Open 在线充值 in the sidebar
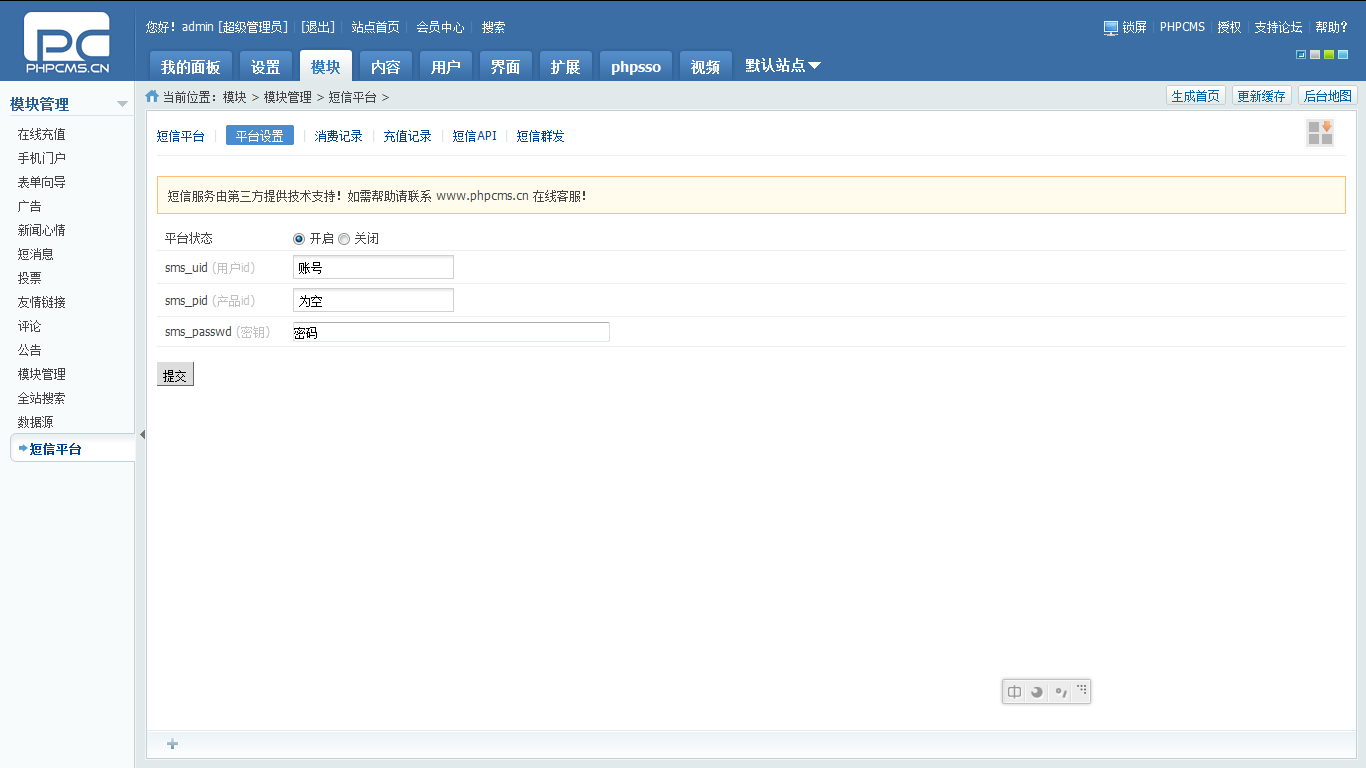Viewport: 1366px width, 768px height. (42, 134)
